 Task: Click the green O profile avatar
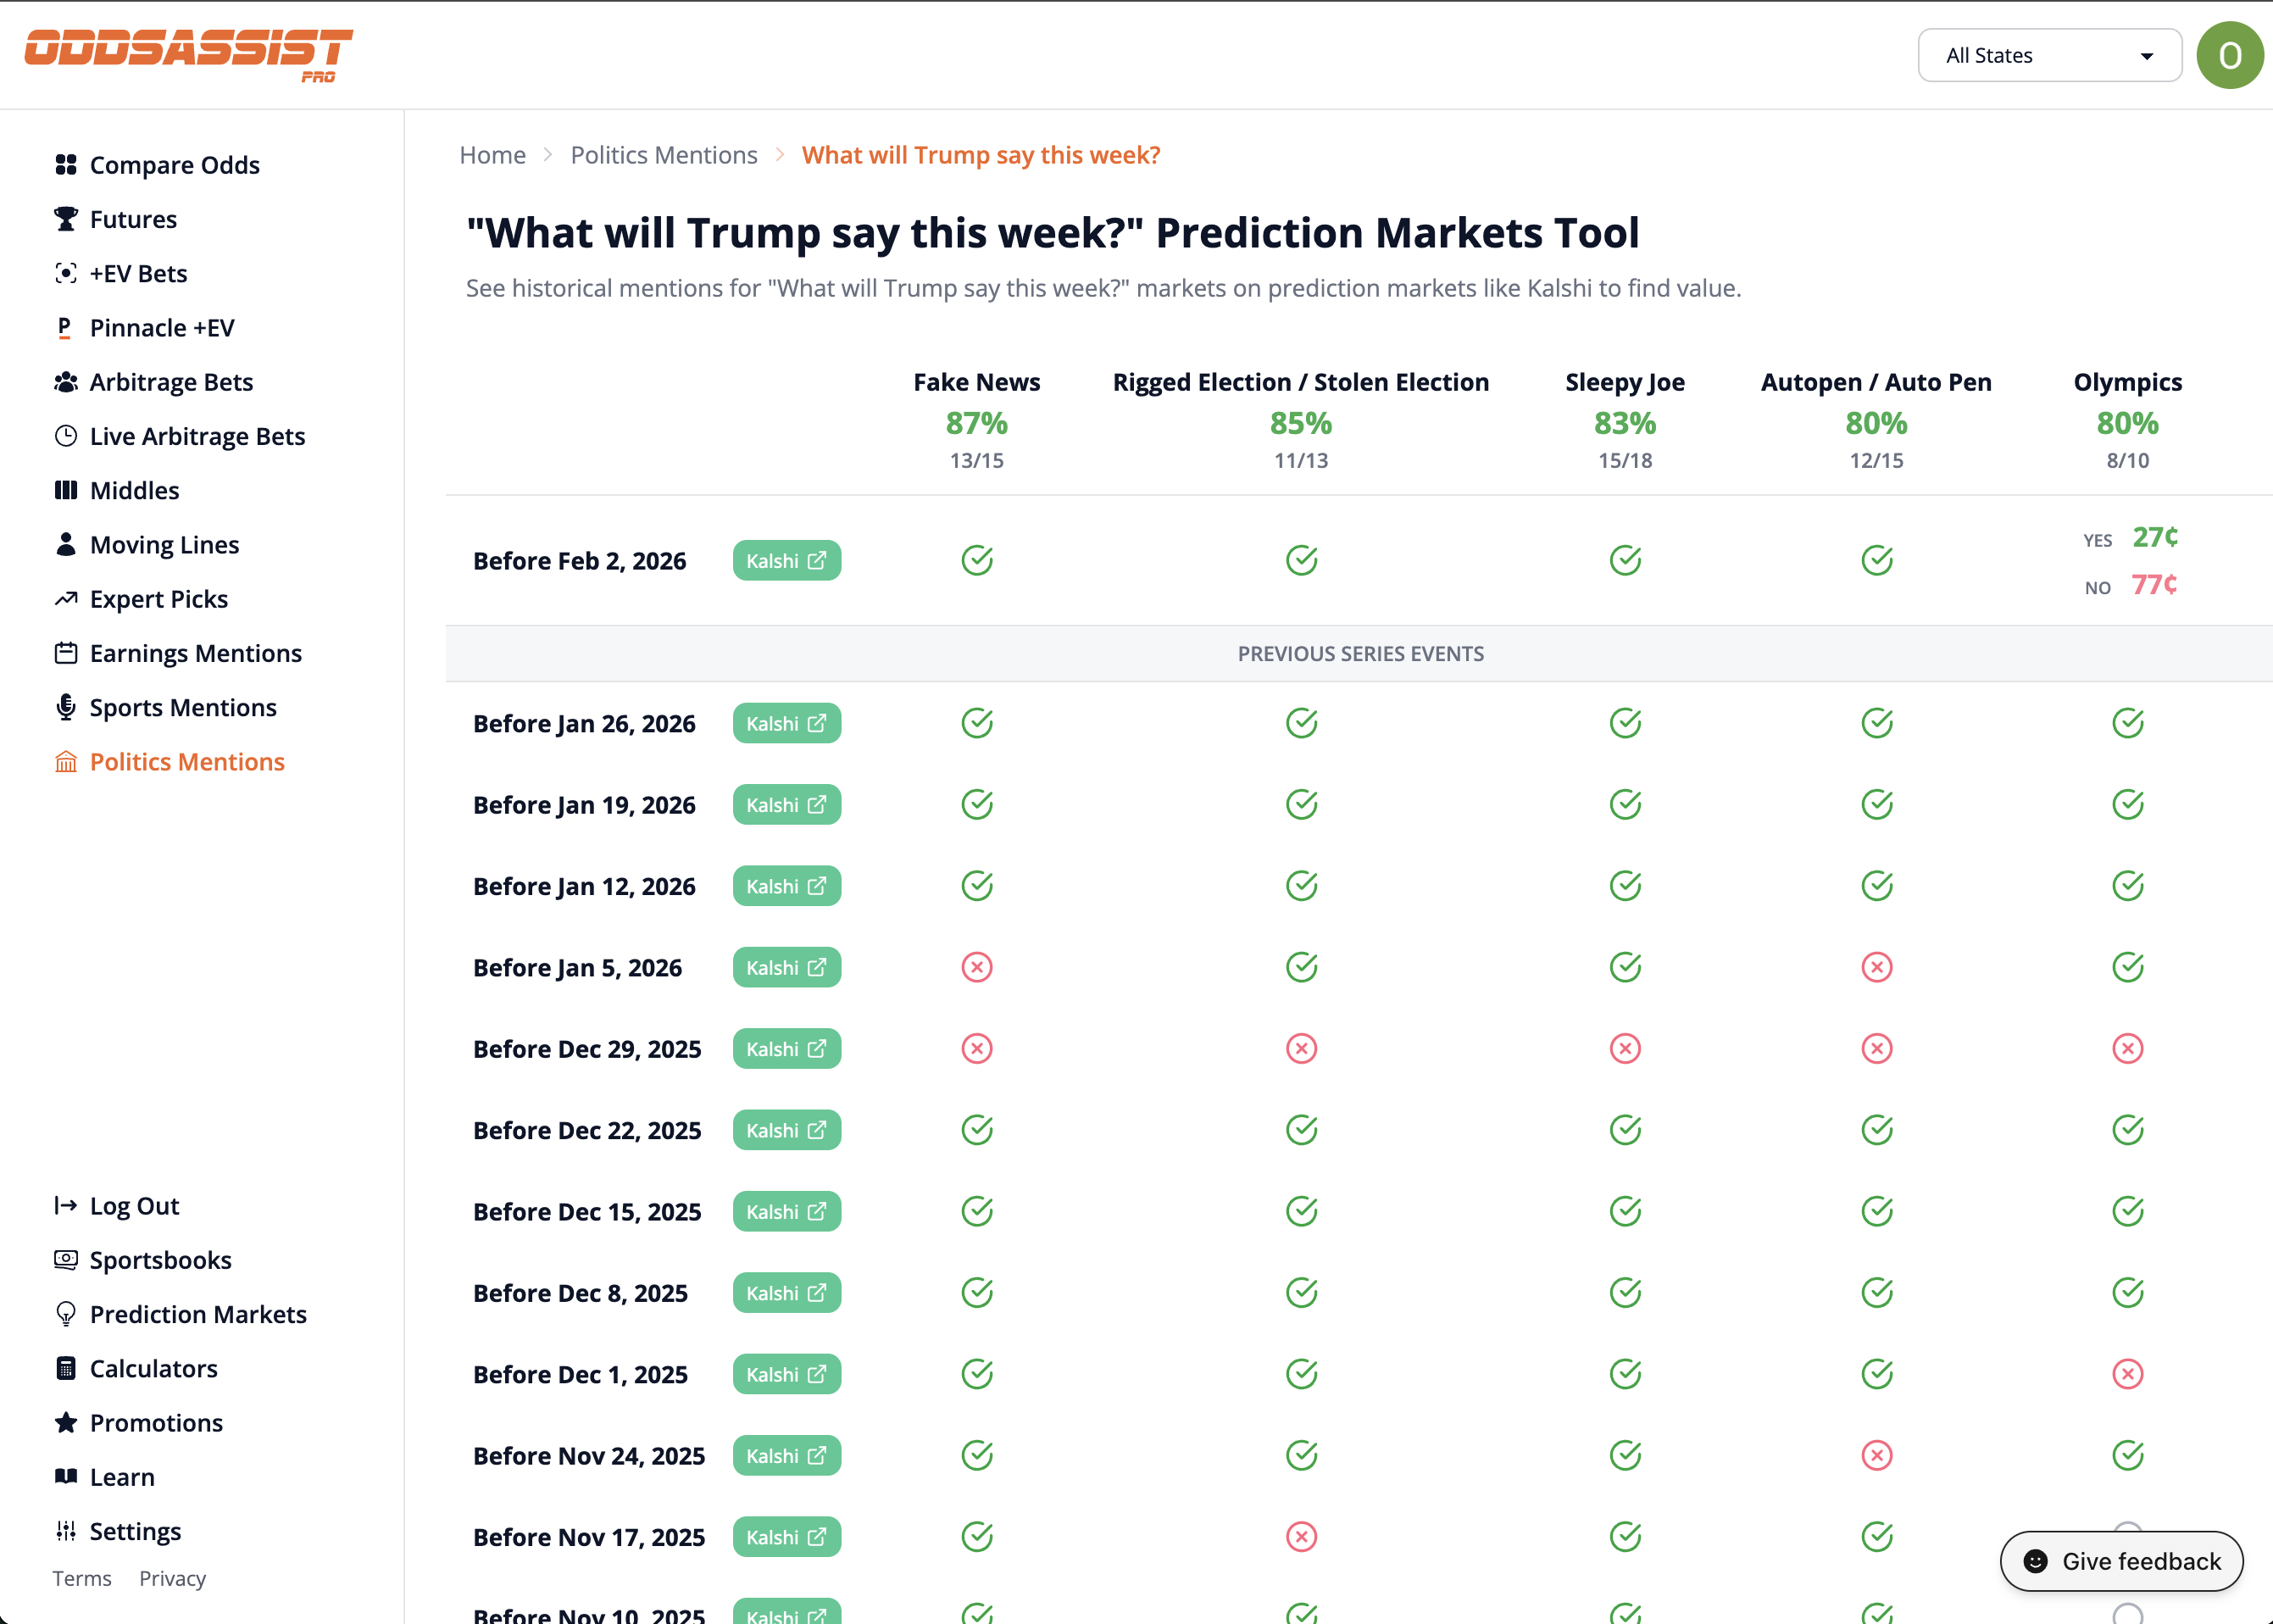coord(2229,56)
